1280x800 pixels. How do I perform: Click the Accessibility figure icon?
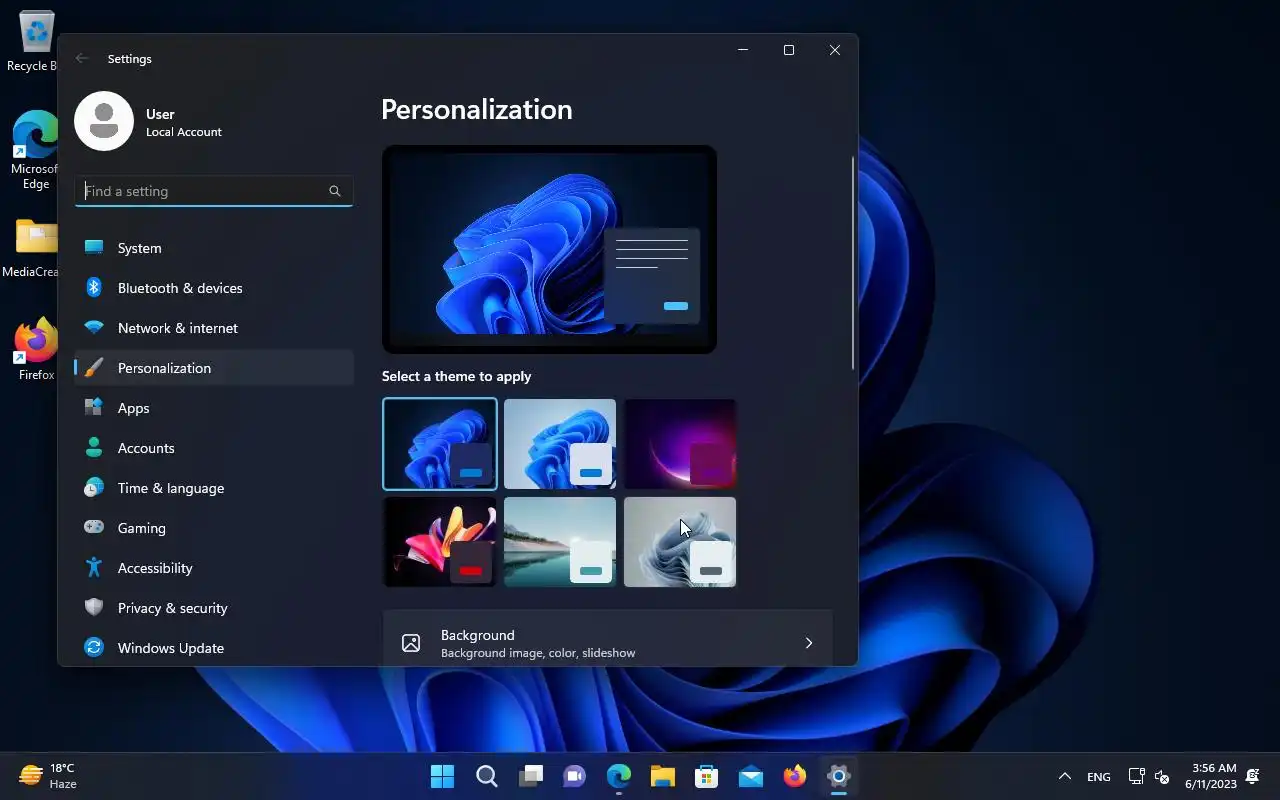(94, 567)
